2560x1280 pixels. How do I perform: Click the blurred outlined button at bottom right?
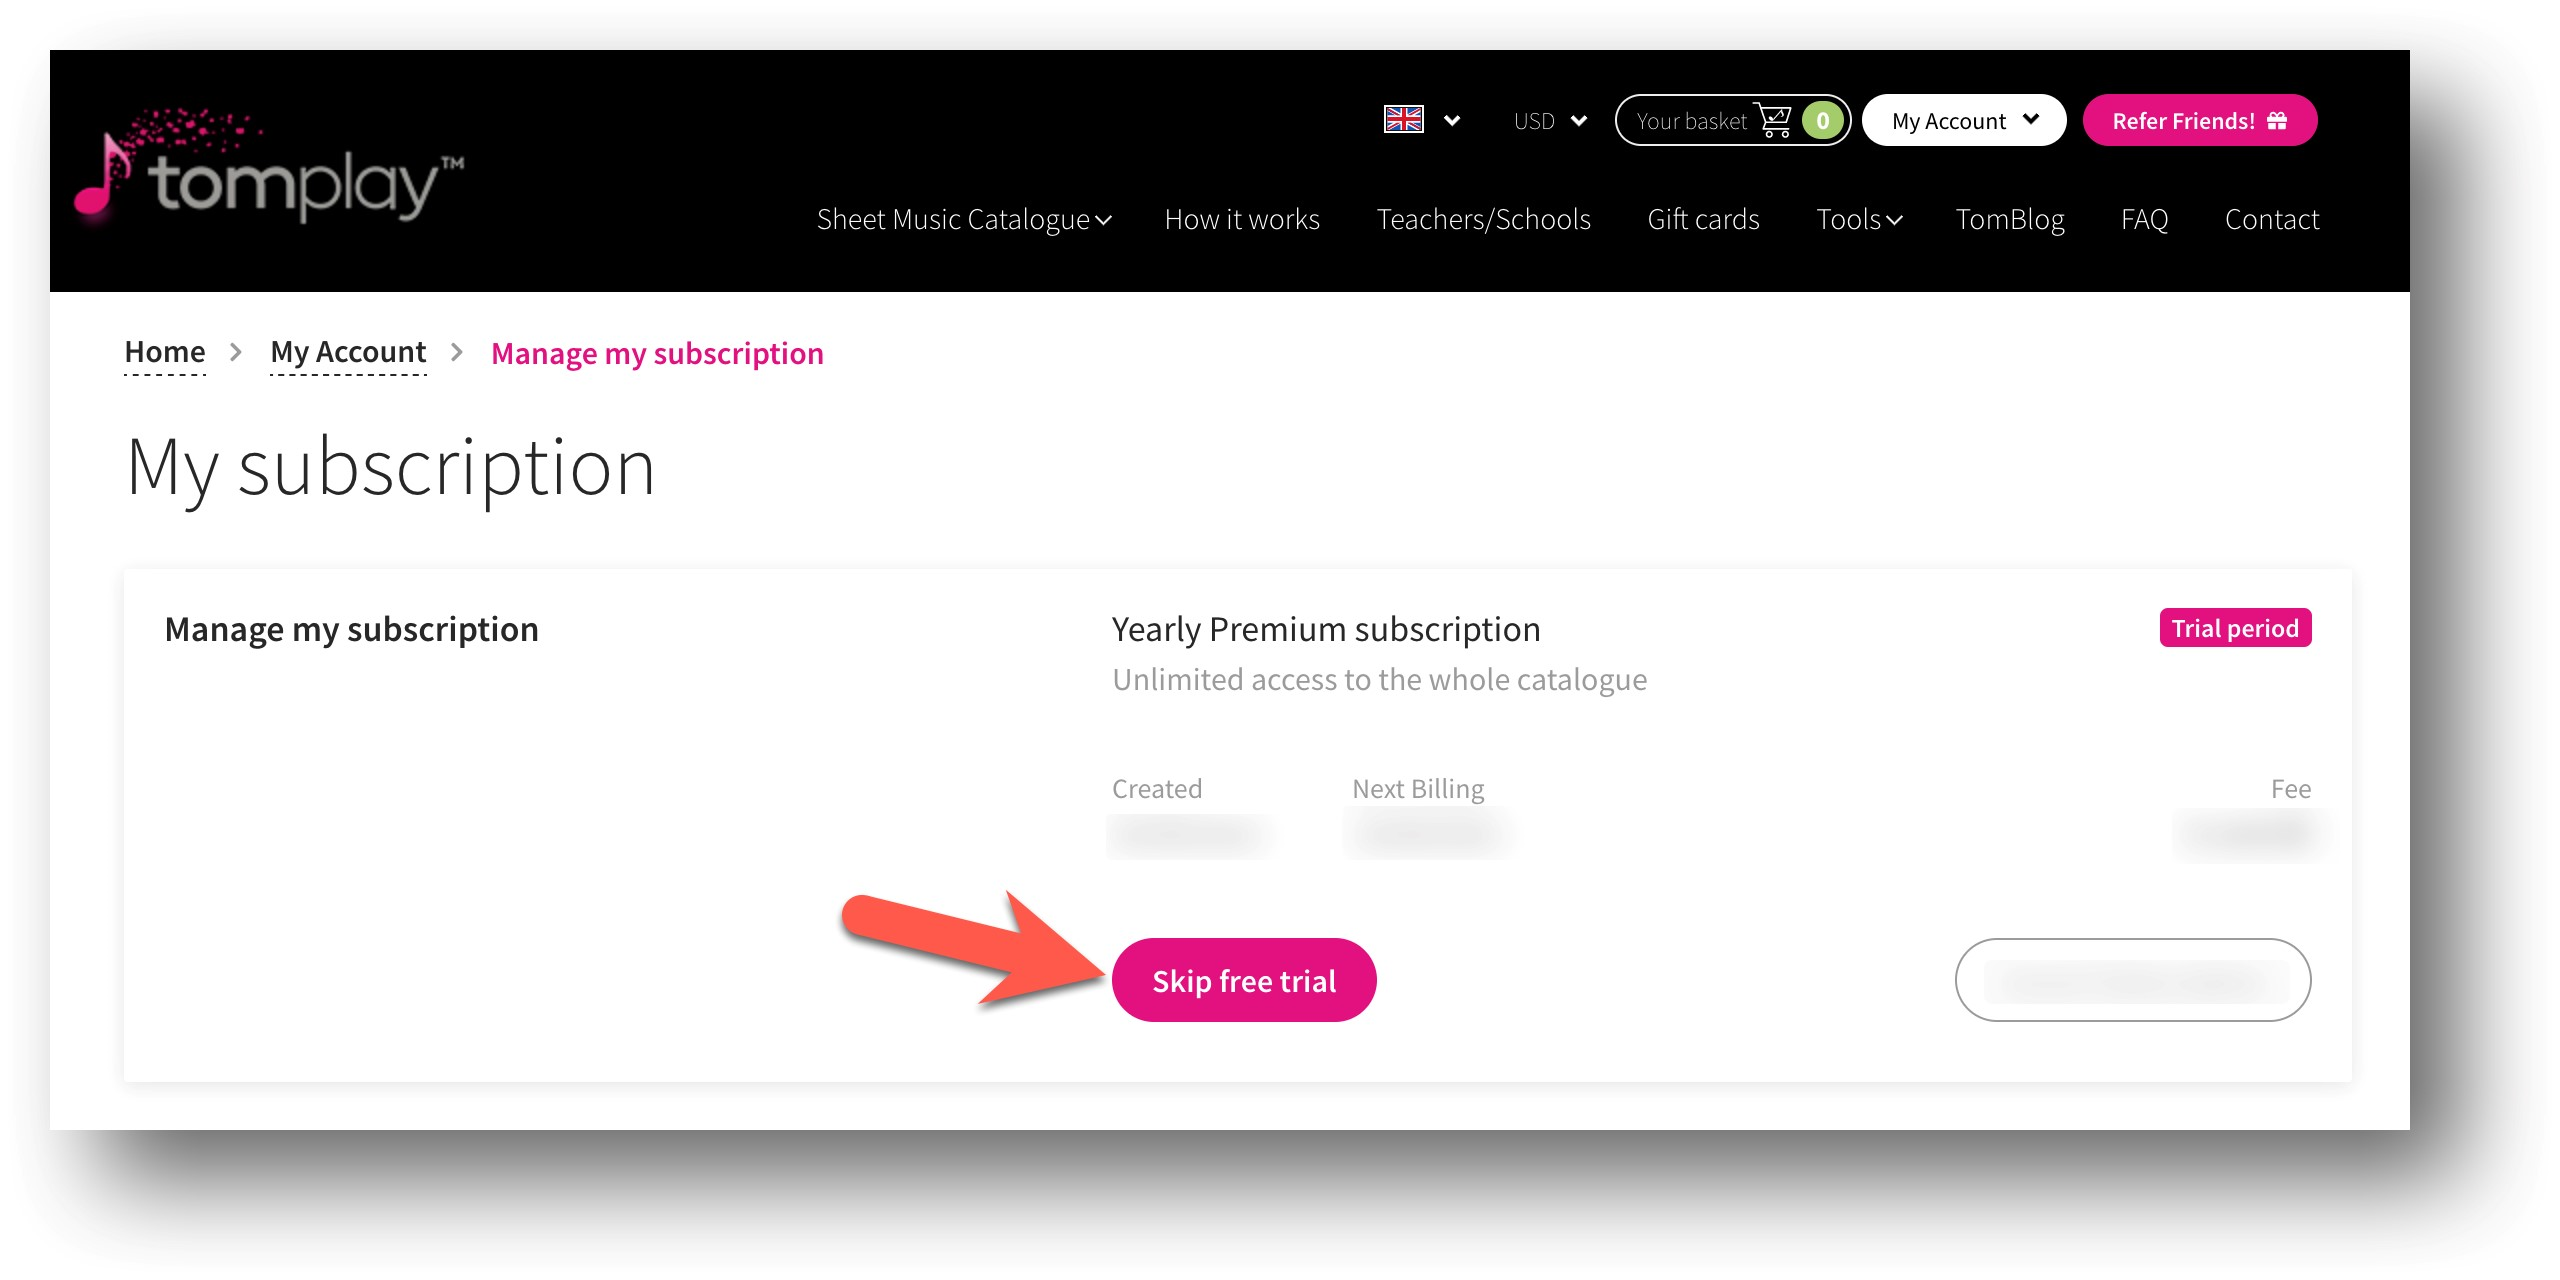[2133, 980]
